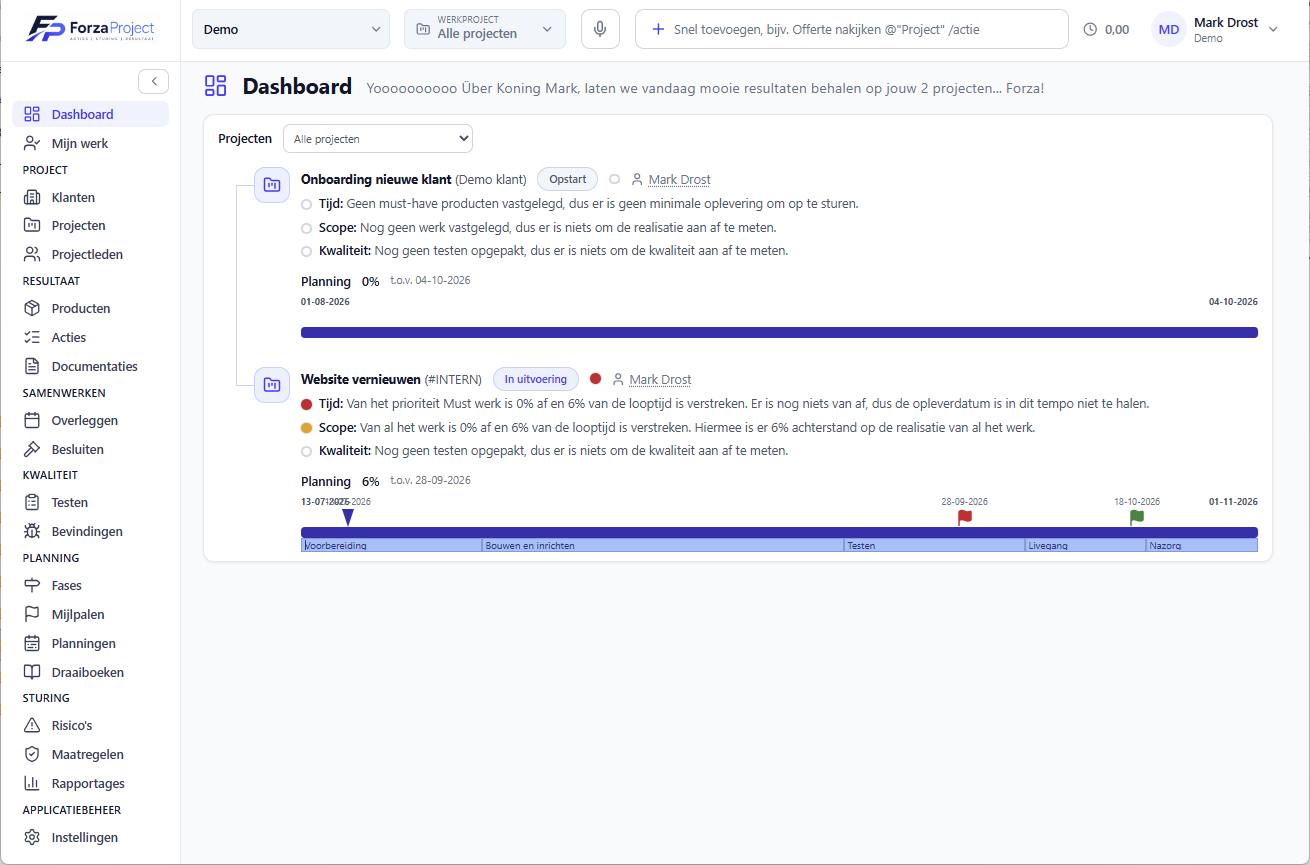Click the Fases signpost icon
This screenshot has width=1310, height=865.
click(x=32, y=585)
